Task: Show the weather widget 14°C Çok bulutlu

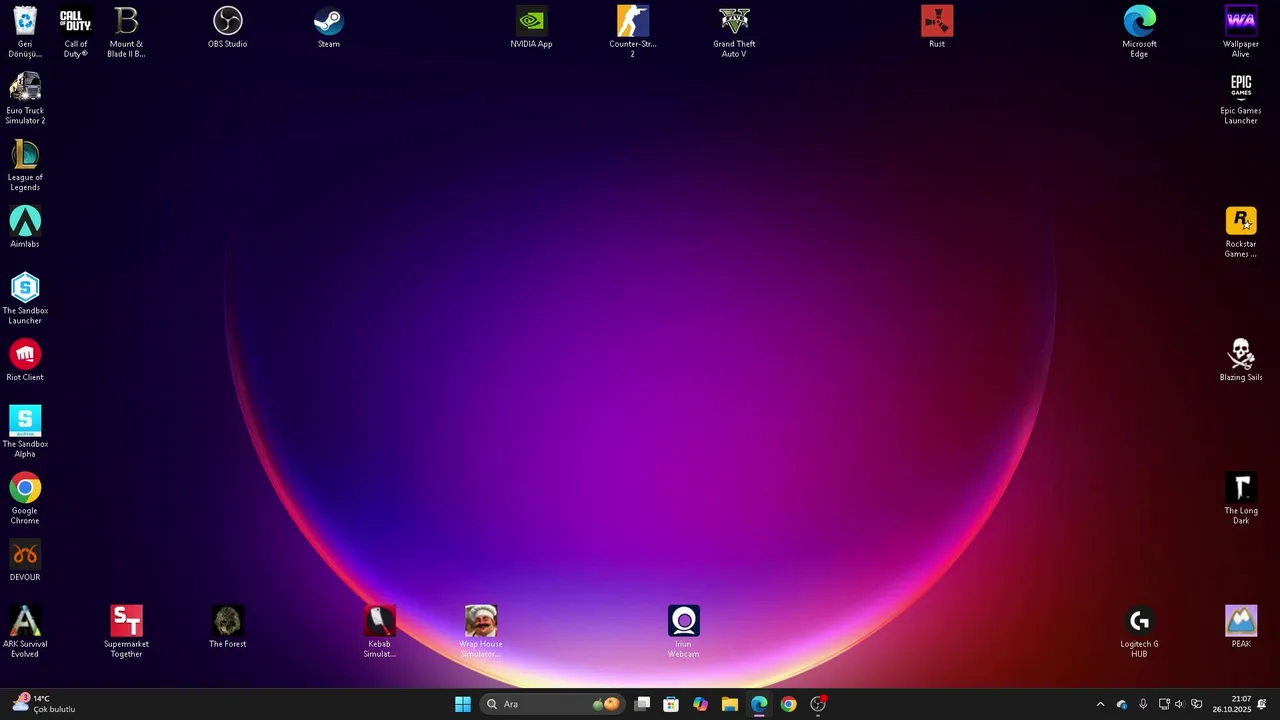Action: [x=43, y=704]
